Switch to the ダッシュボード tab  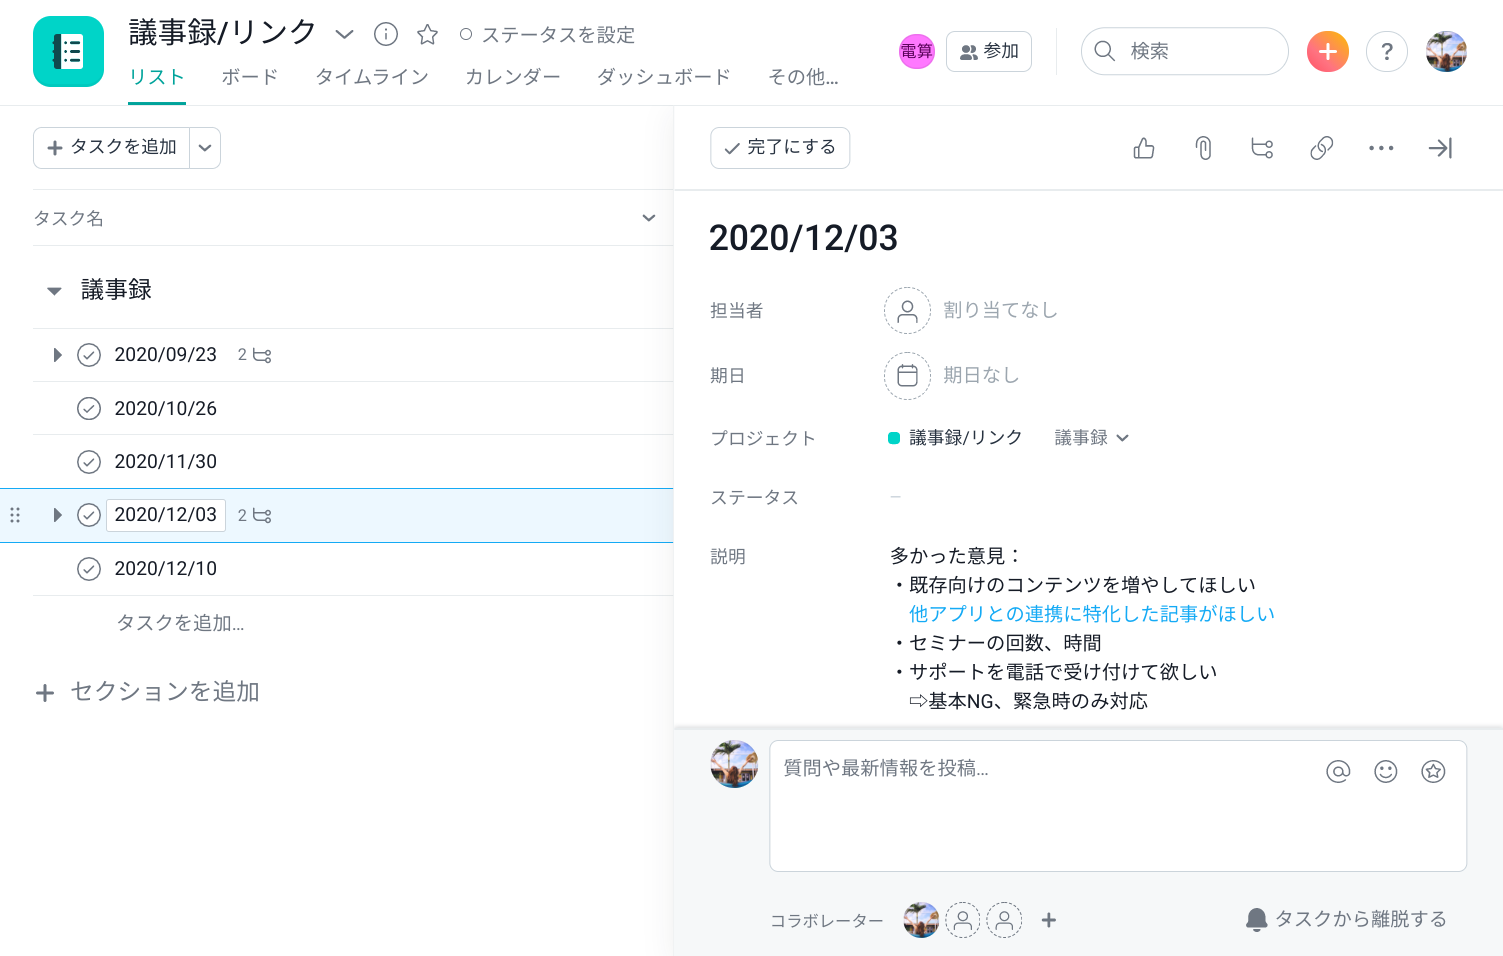(x=664, y=77)
